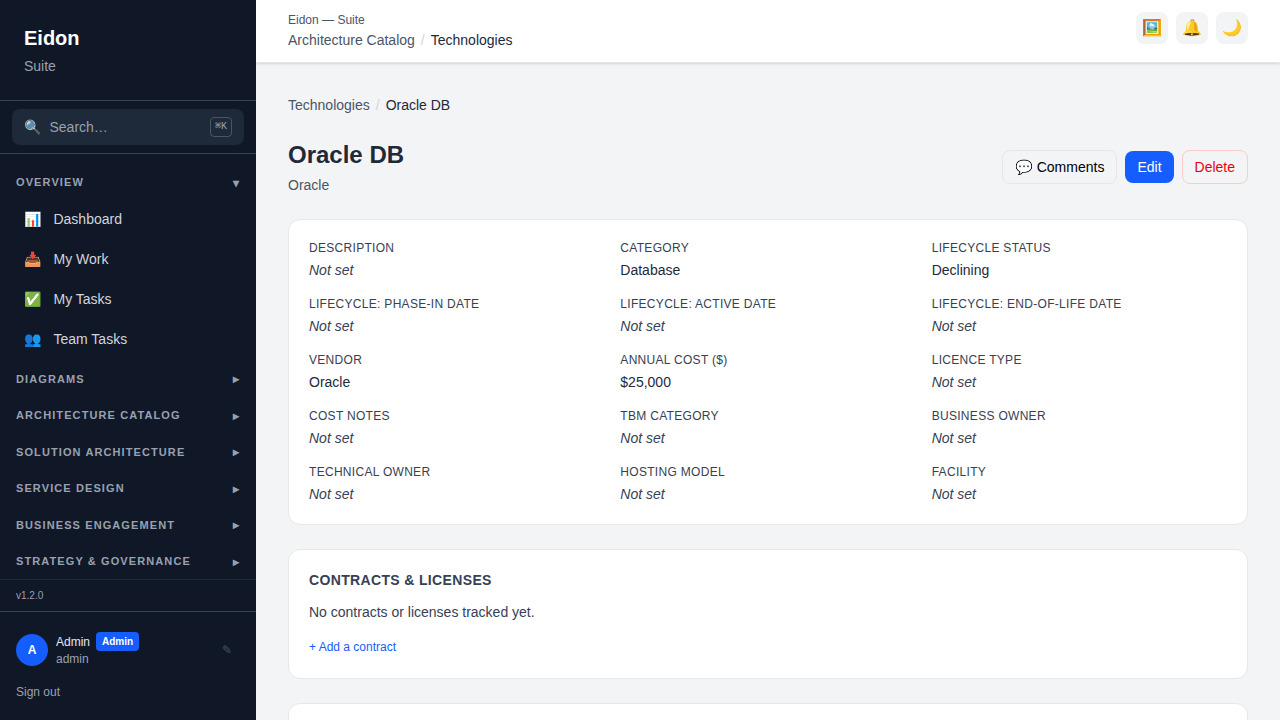Click Not set under TBM Category
This screenshot has width=1280, height=720.
point(642,438)
